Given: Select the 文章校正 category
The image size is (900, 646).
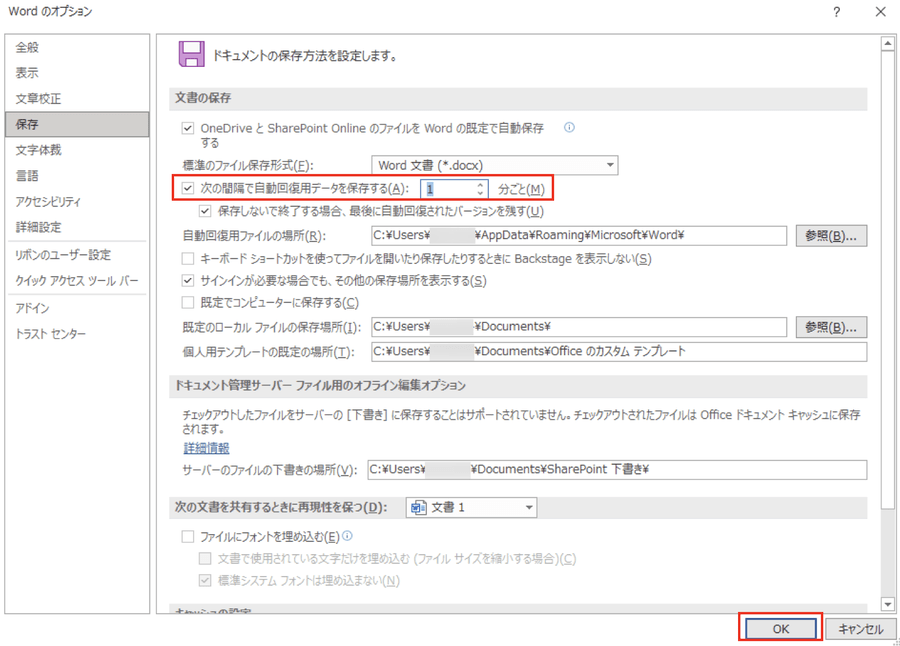Looking at the screenshot, I should (x=77, y=99).
